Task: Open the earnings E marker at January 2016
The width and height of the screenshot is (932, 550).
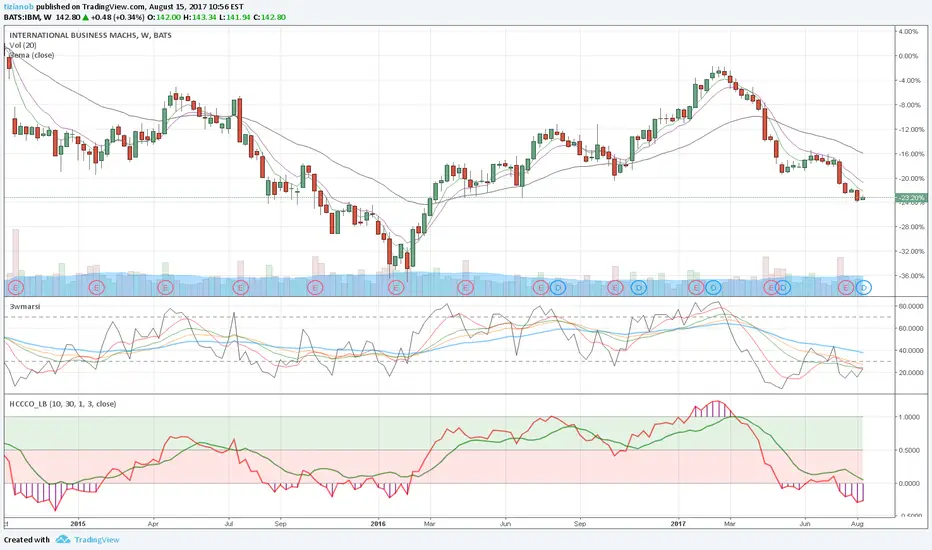Action: (x=396, y=288)
